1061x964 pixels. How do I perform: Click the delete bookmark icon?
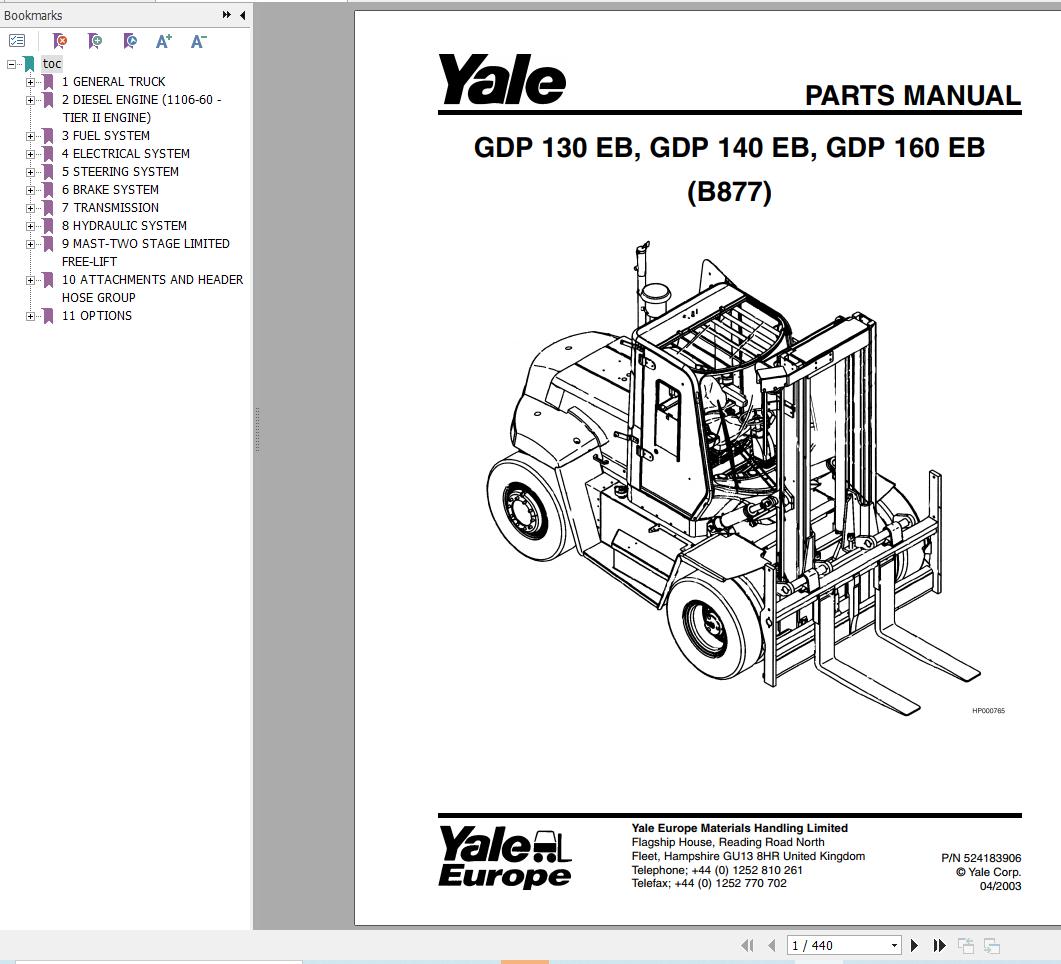pyautogui.click(x=60, y=41)
